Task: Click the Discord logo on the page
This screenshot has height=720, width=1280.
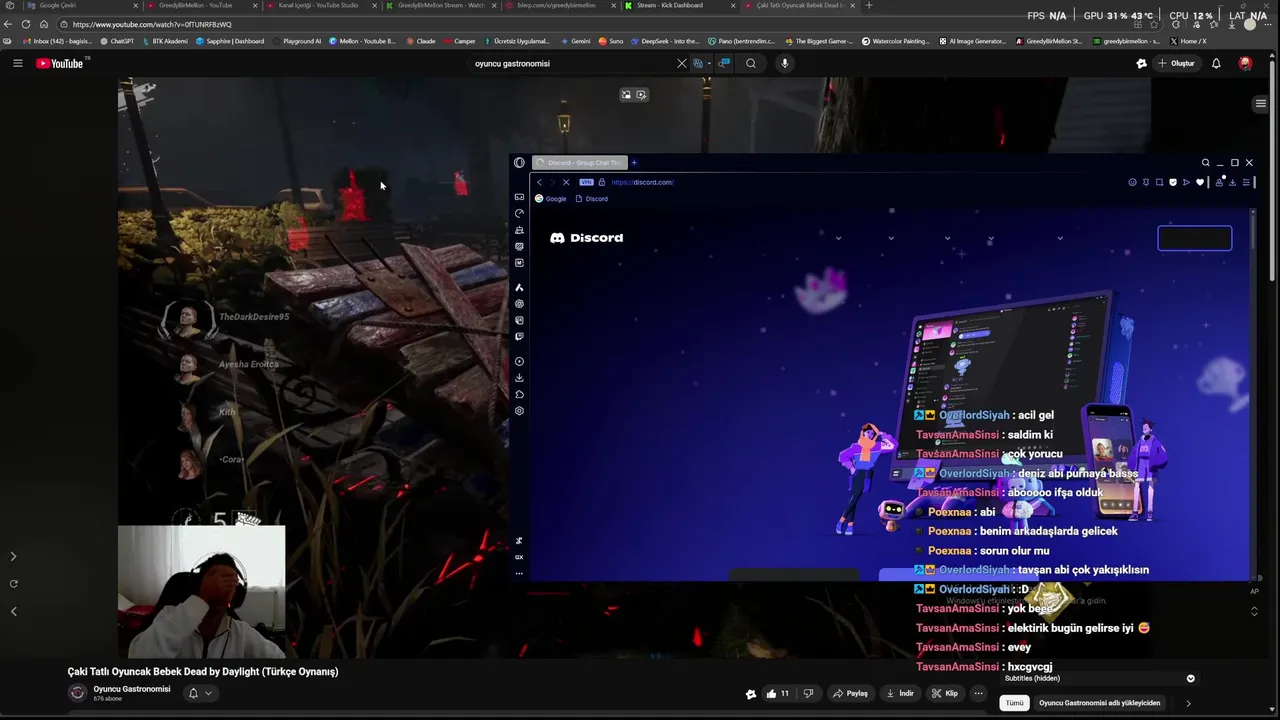Action: click(x=586, y=238)
